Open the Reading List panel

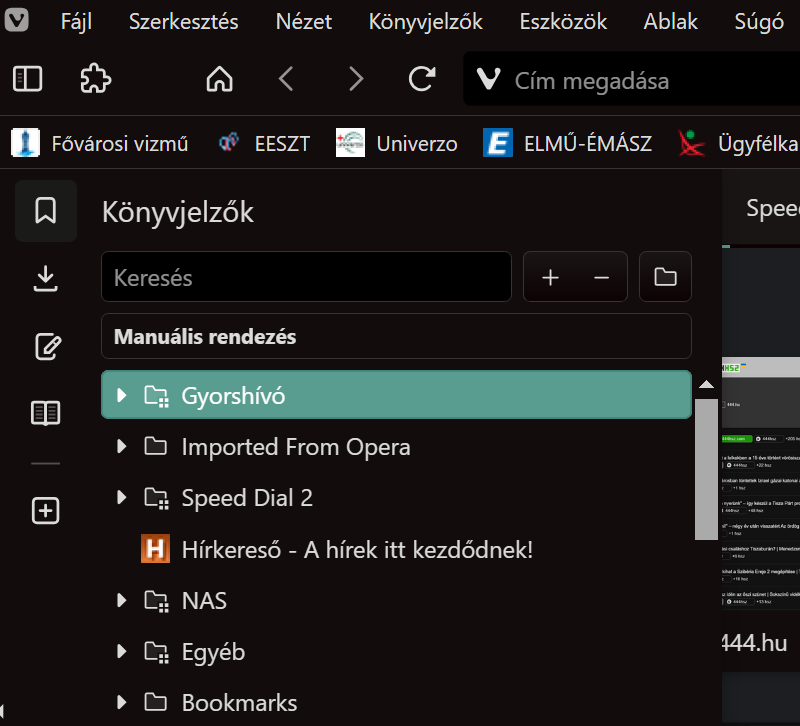pos(45,413)
